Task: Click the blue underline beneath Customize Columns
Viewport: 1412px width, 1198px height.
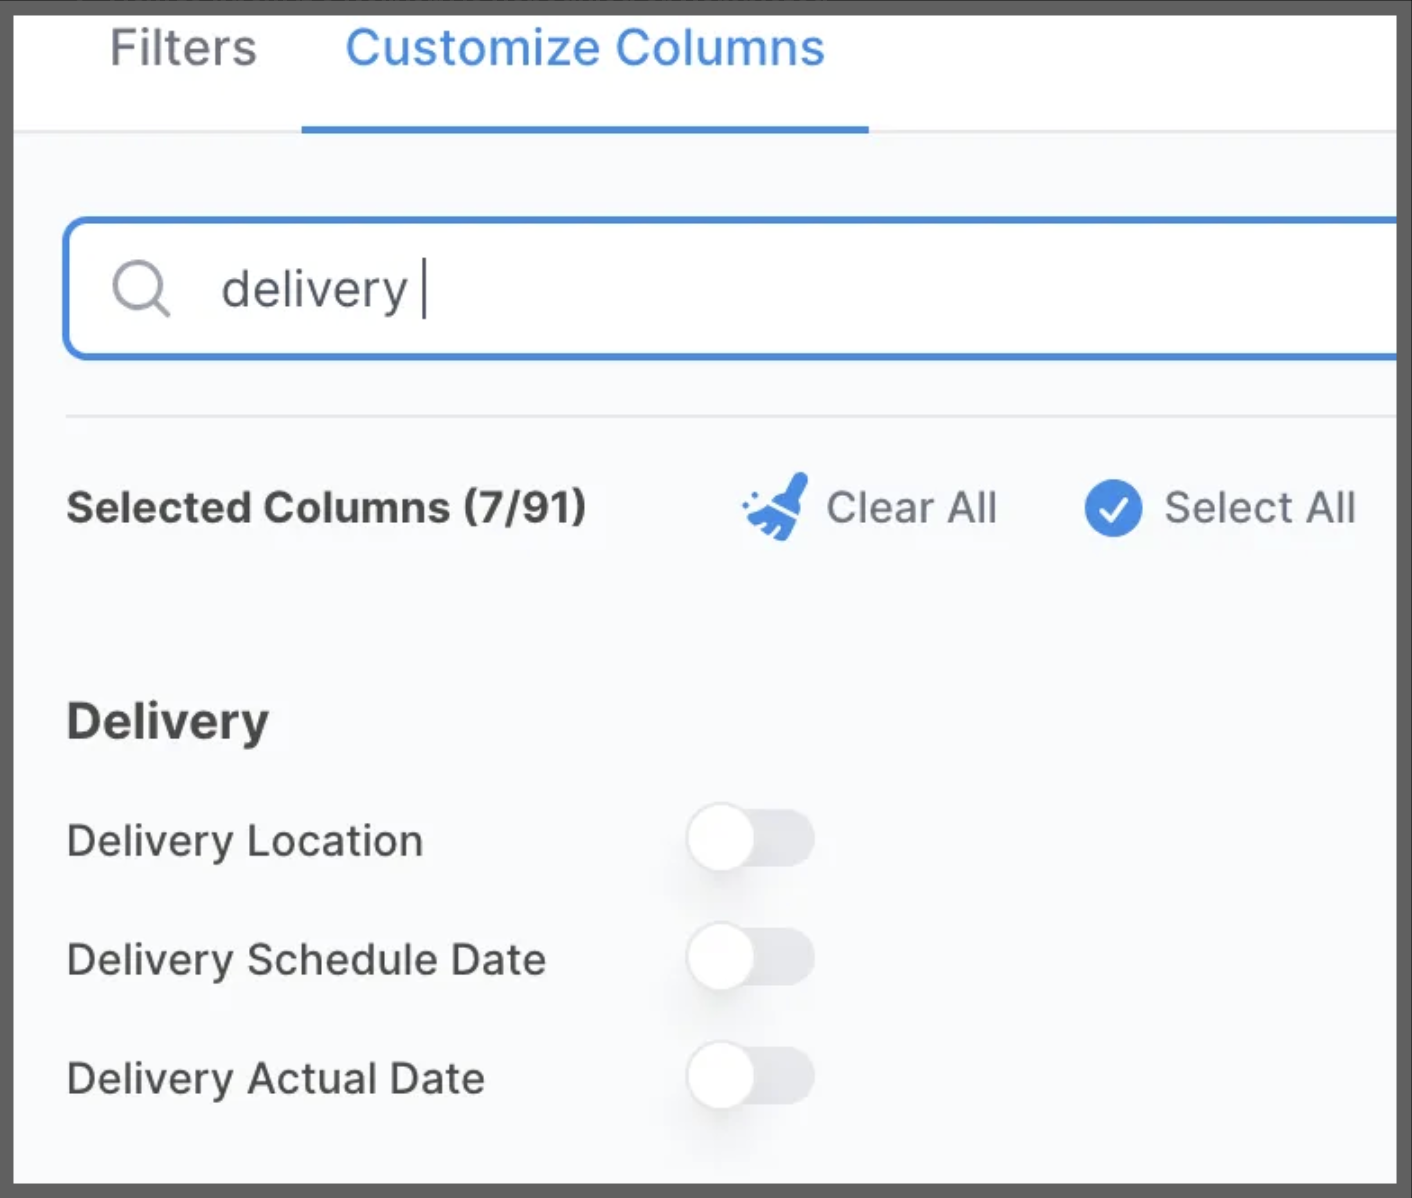Action: (x=585, y=129)
